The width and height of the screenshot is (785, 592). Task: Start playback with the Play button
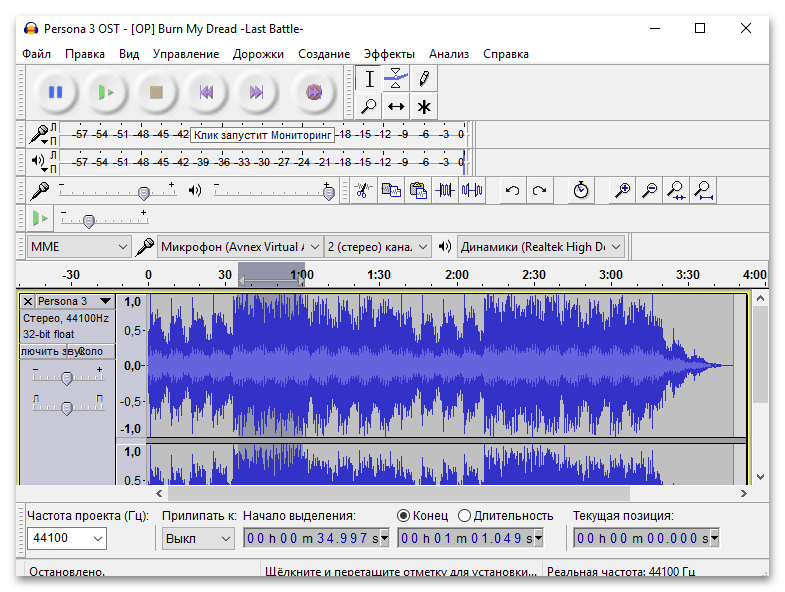tap(106, 92)
